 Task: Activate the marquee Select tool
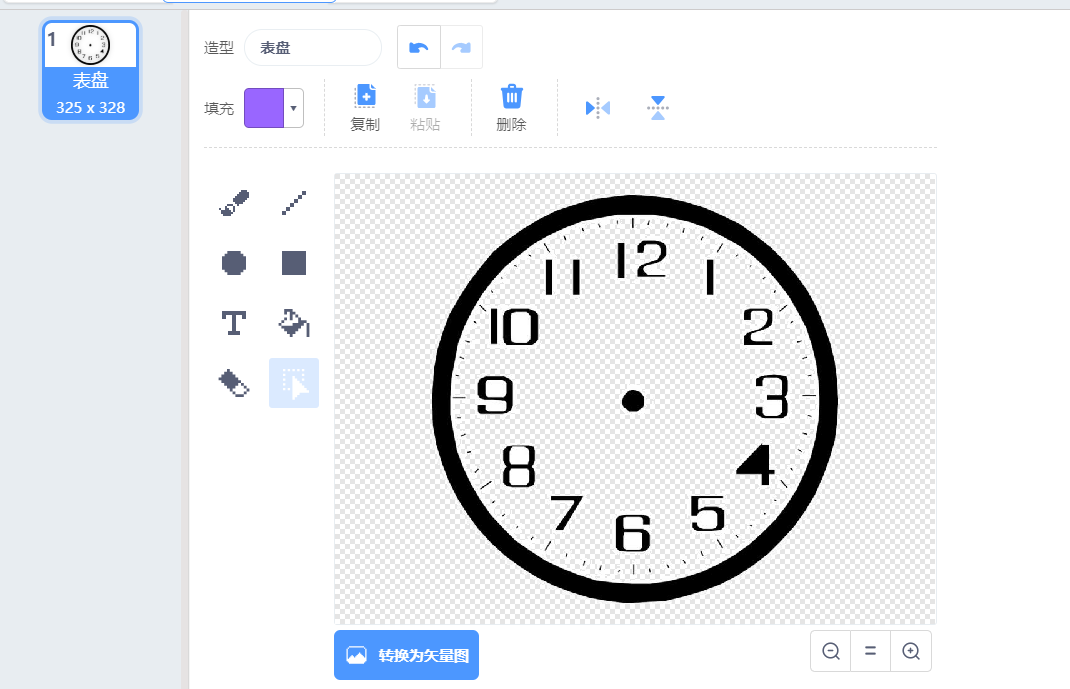tap(294, 383)
